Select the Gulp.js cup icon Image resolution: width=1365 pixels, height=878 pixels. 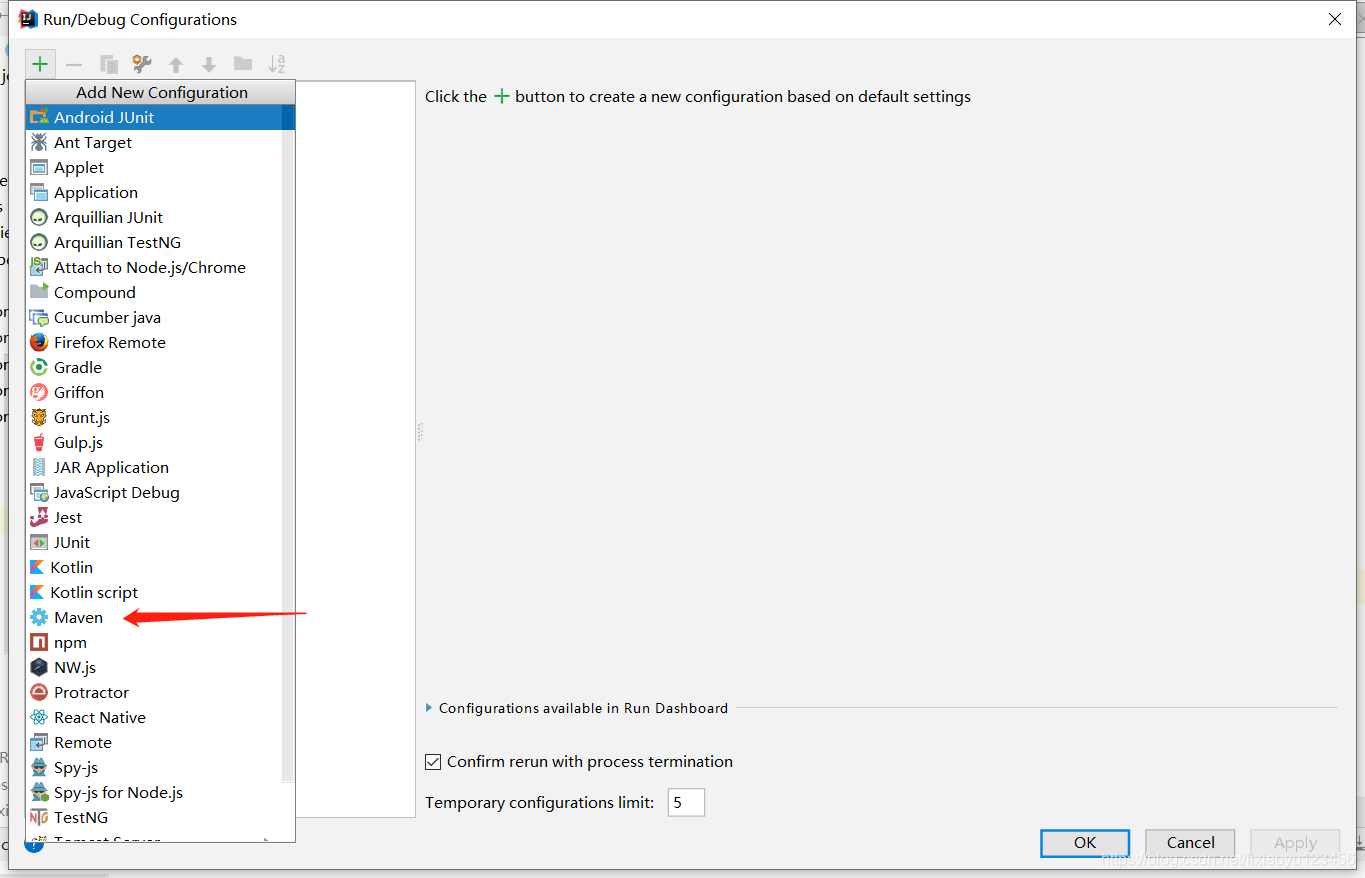pos(39,442)
